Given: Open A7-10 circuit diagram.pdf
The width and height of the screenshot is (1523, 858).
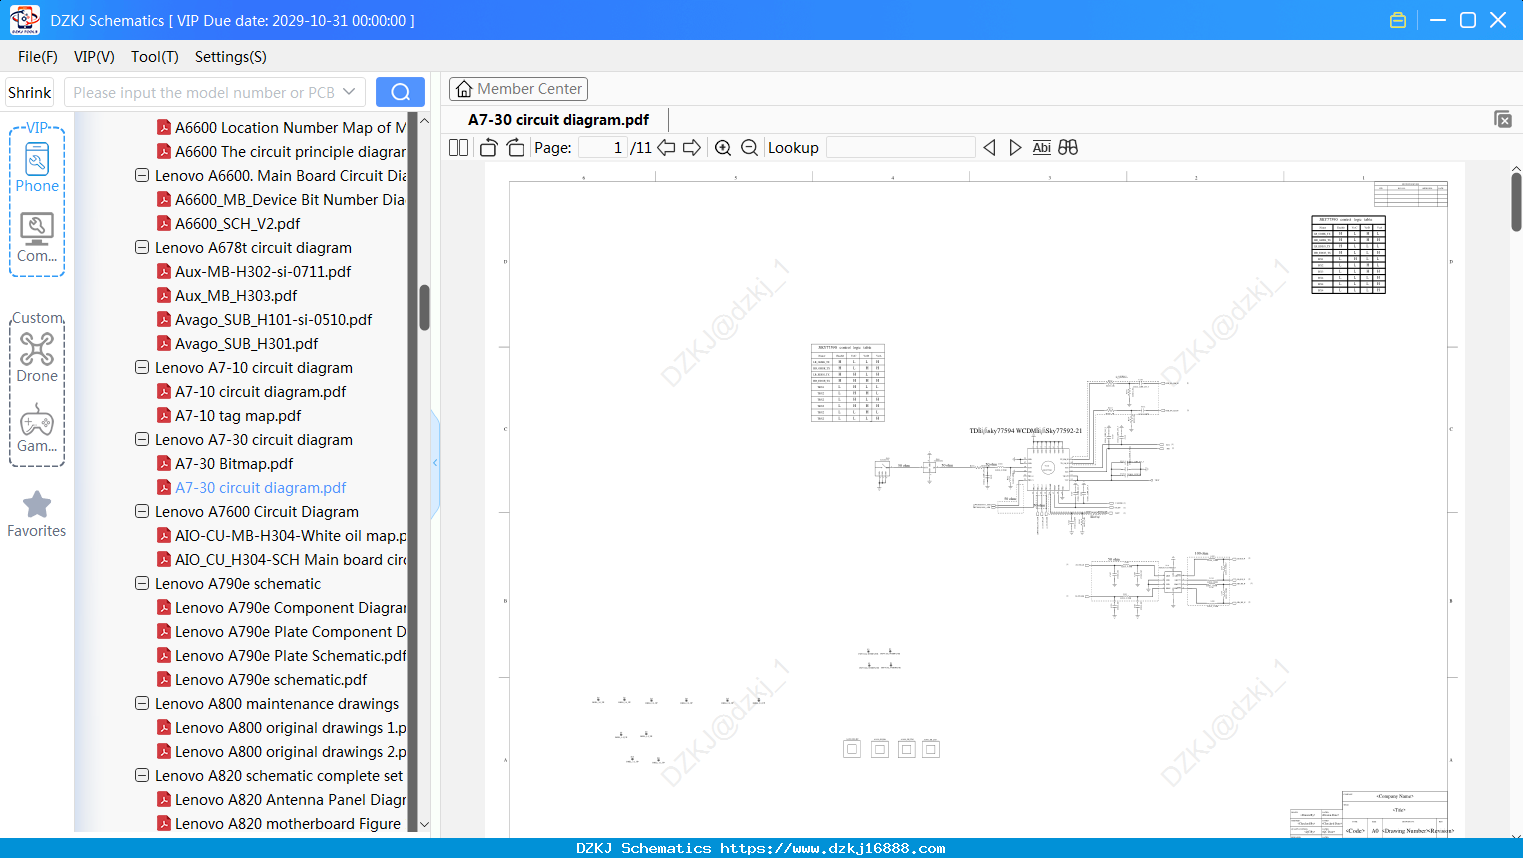Looking at the screenshot, I should (260, 391).
